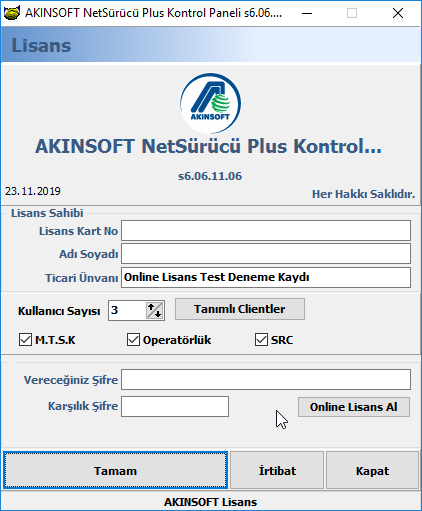Close the Lisans window
This screenshot has width=422, height=511.
398,13
